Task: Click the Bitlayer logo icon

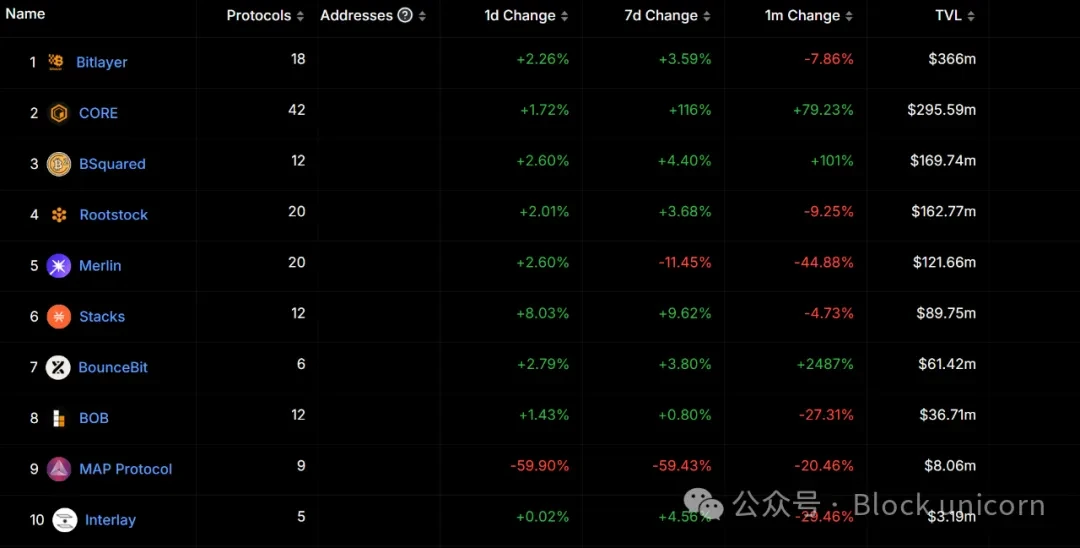Action: [57, 62]
